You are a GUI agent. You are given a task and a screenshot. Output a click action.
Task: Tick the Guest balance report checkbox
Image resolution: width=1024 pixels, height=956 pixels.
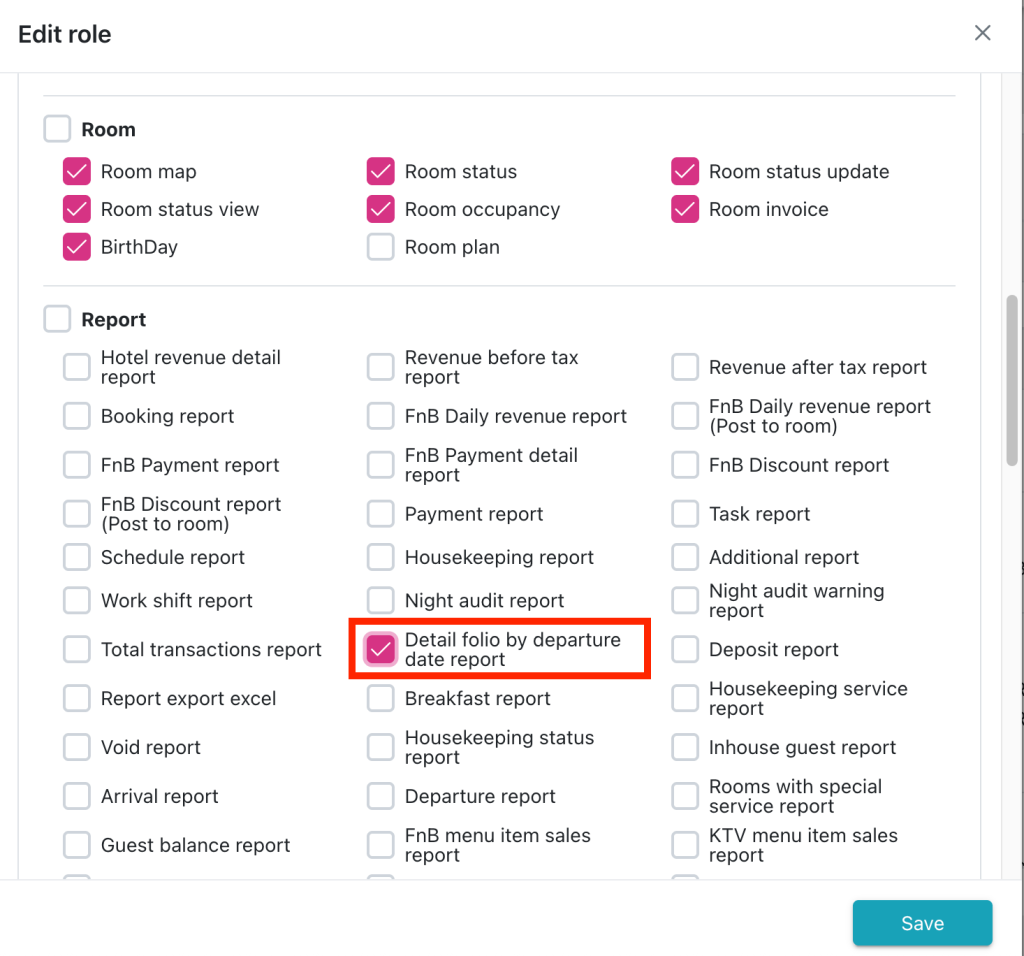click(x=77, y=845)
